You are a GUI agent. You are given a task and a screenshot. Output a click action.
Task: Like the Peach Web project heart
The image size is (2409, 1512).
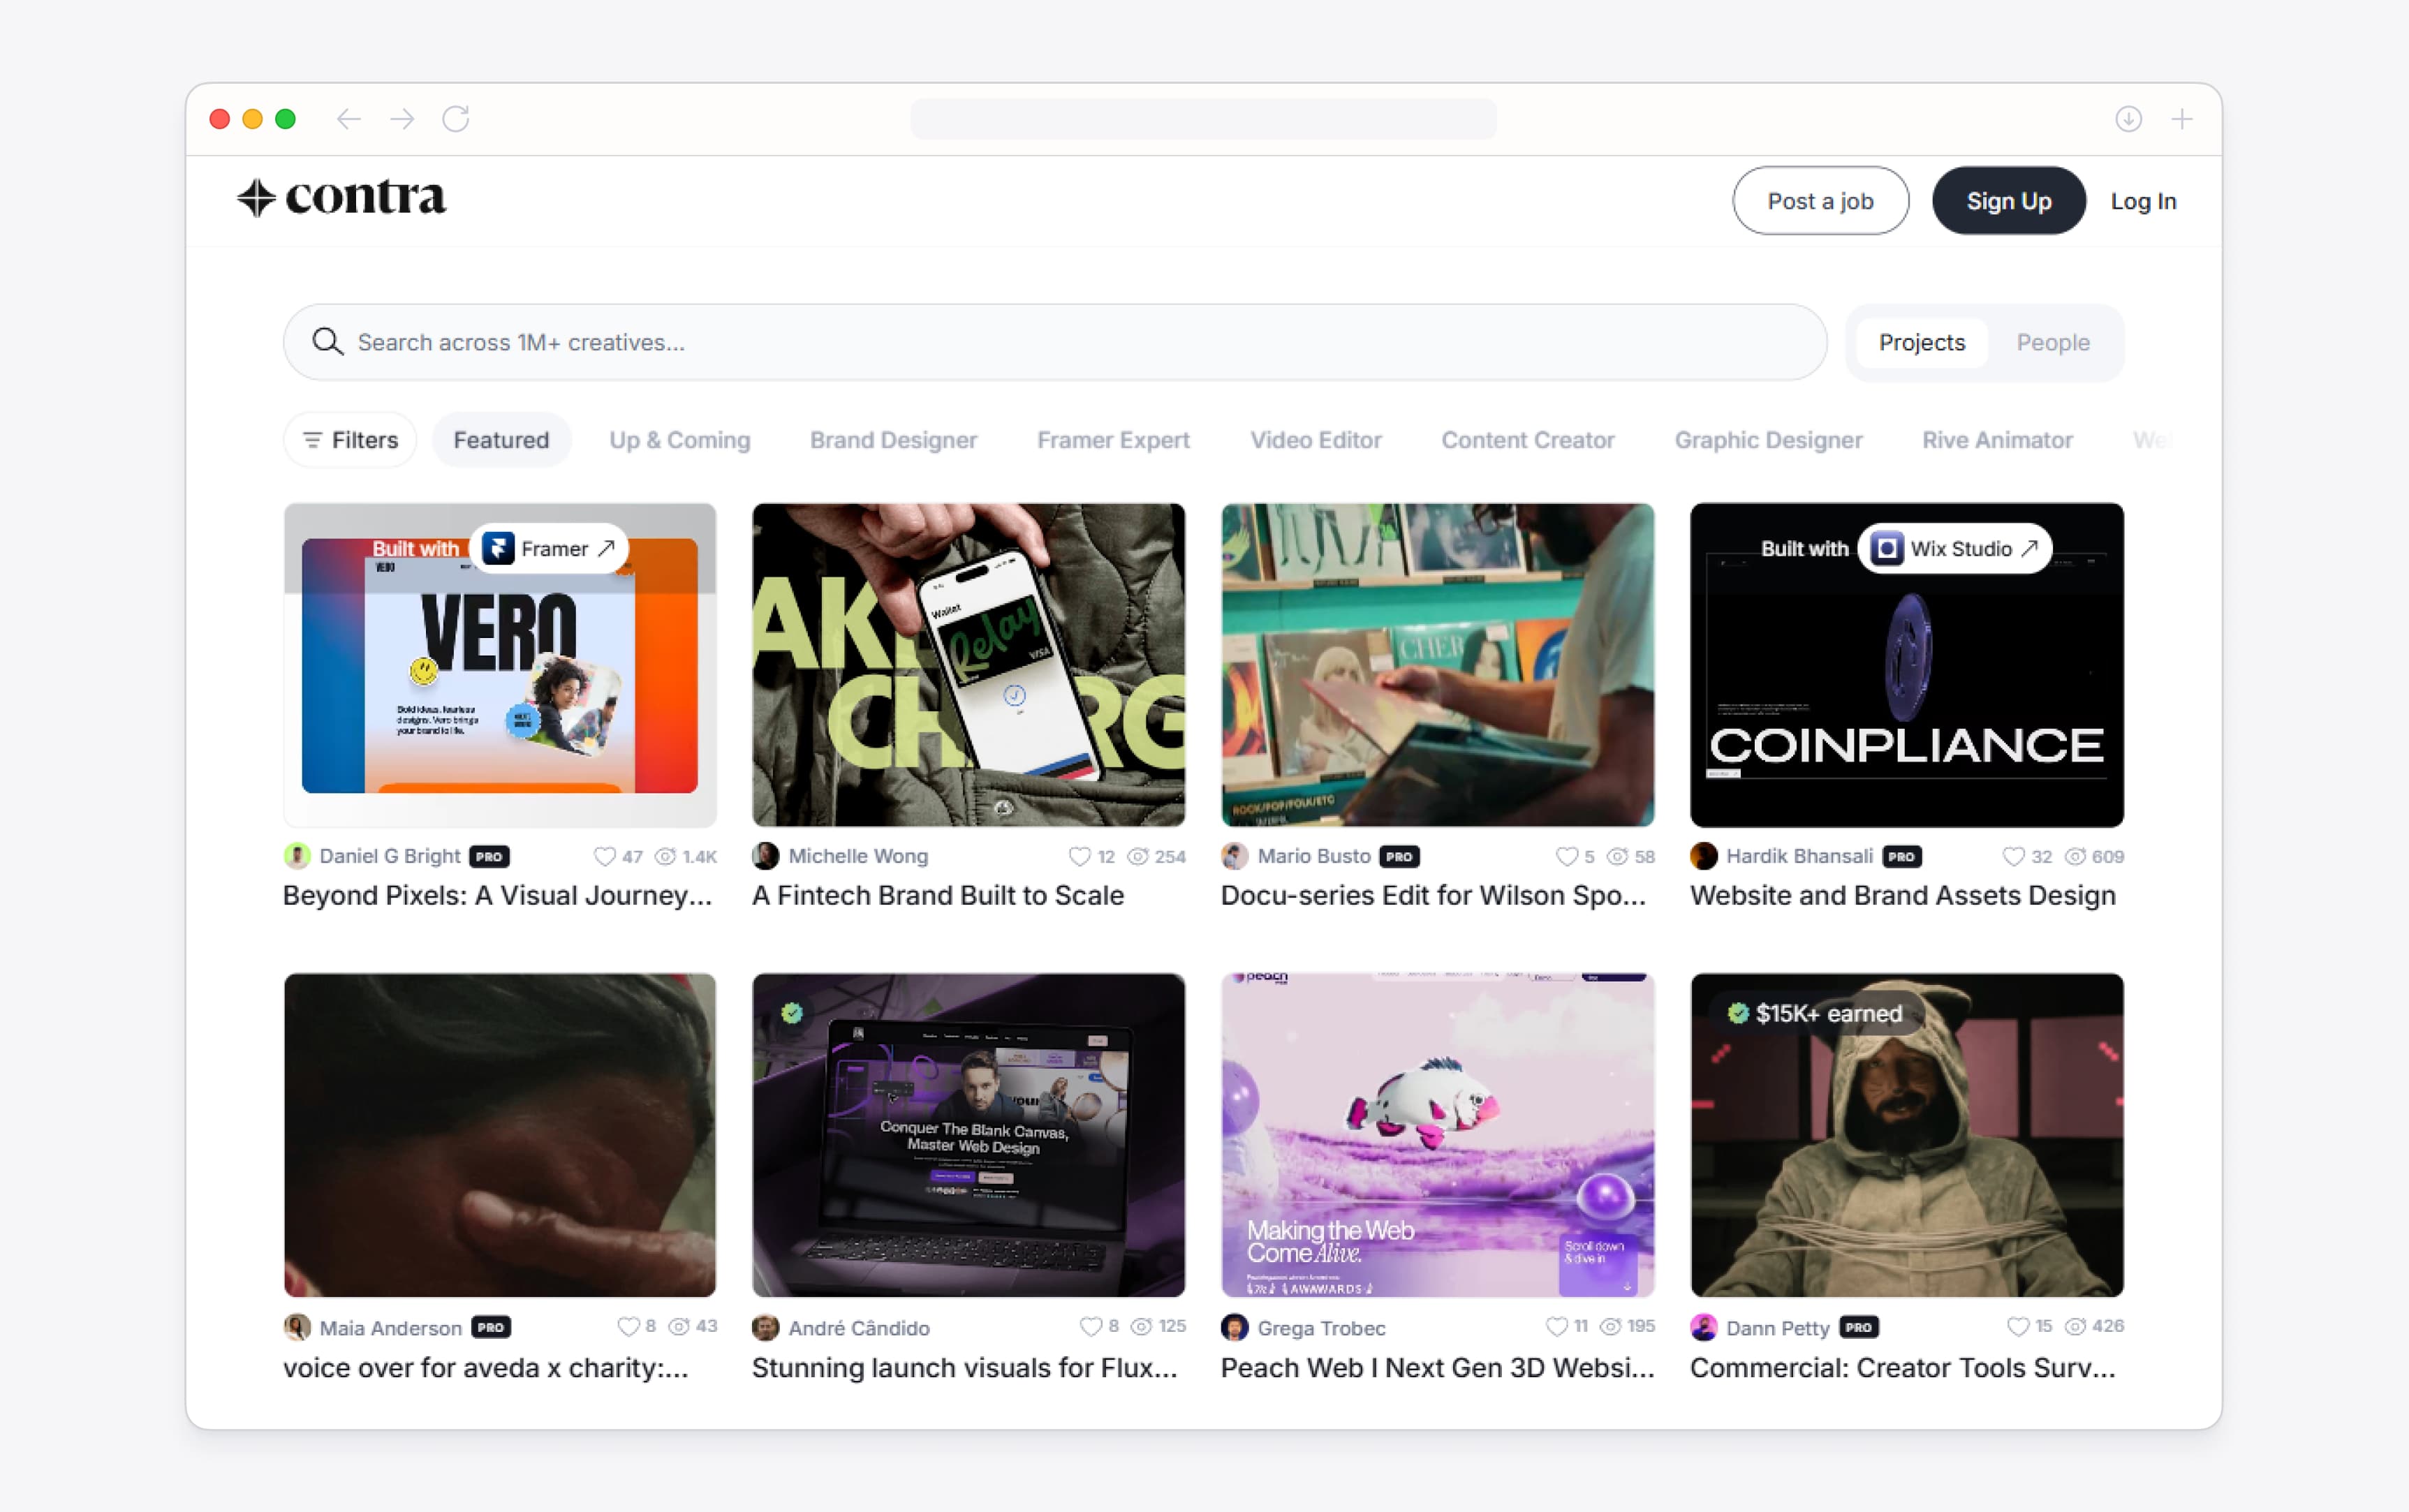[x=1557, y=1326]
